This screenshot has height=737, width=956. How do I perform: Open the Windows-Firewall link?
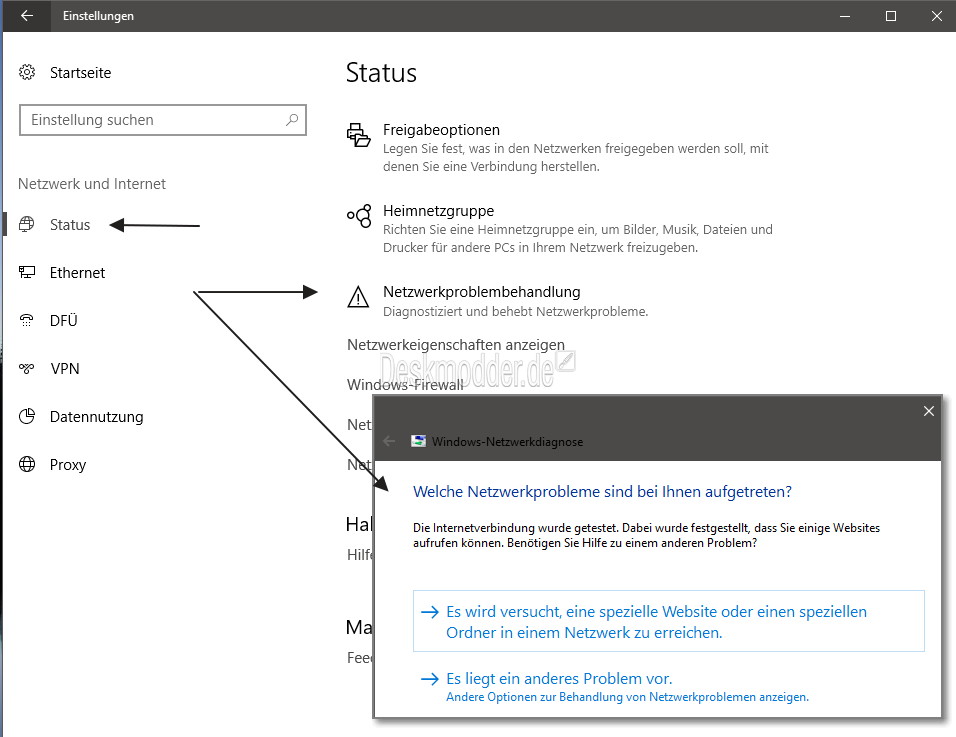tap(405, 385)
